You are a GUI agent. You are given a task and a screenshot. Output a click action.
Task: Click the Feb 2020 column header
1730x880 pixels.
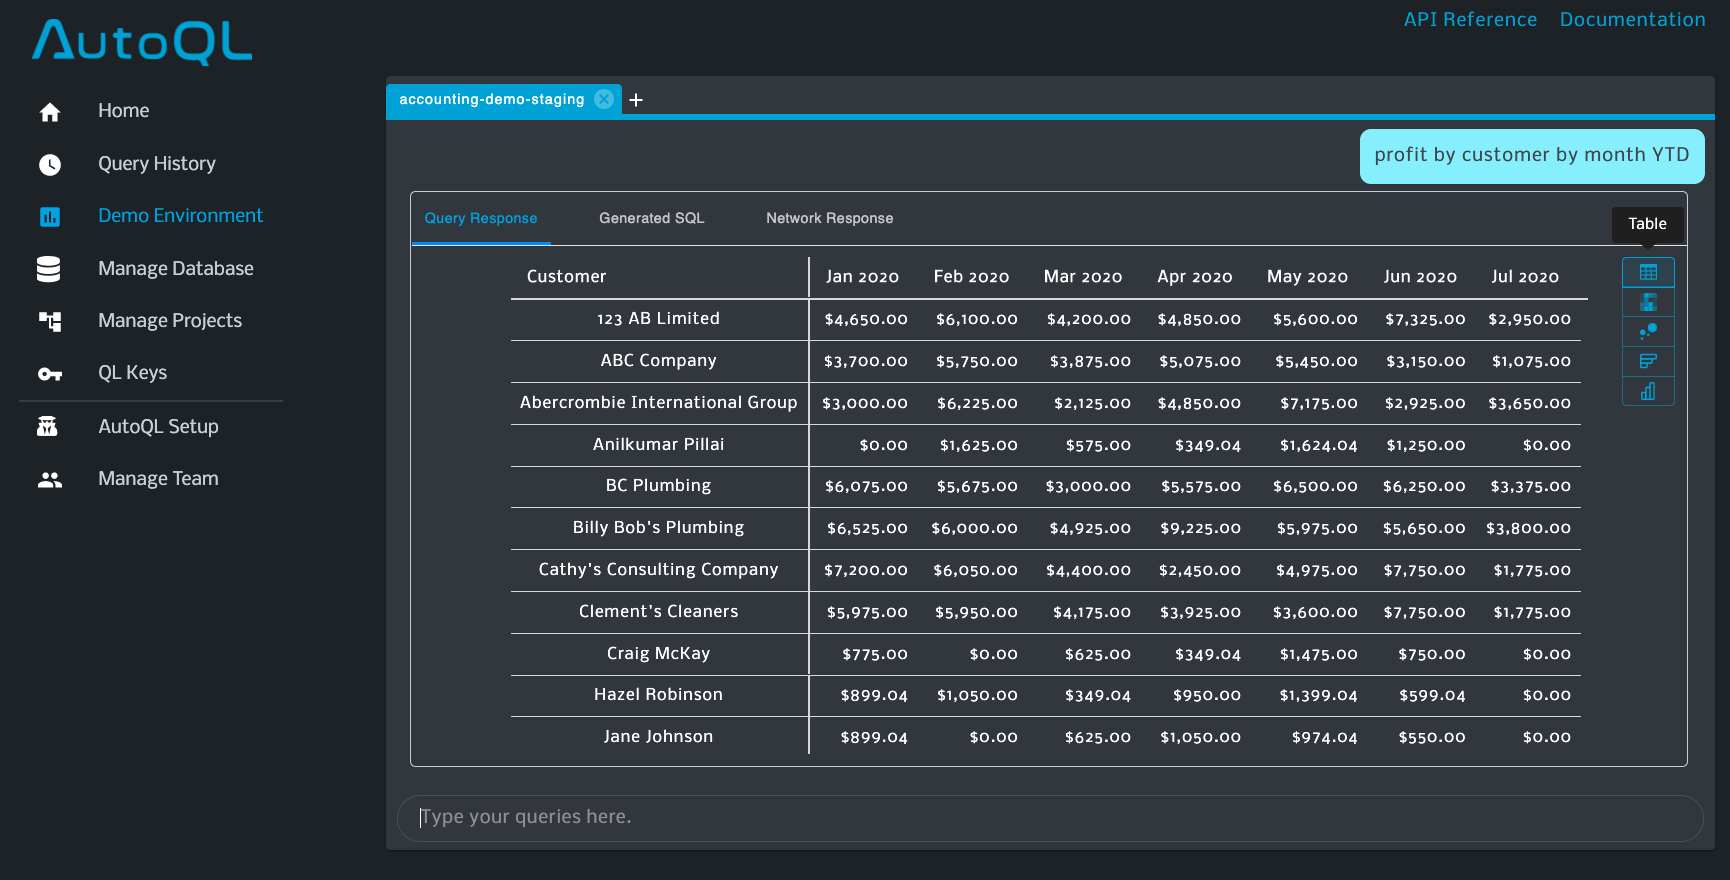click(971, 276)
